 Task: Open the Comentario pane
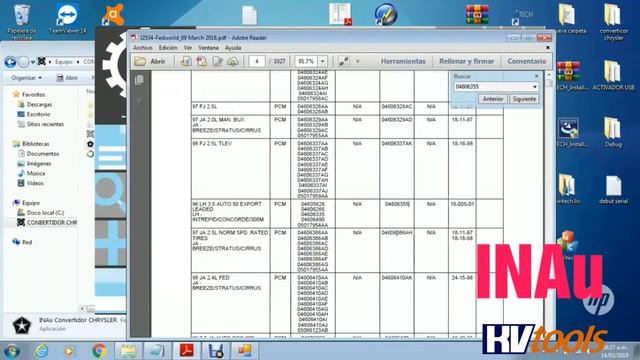(527, 61)
